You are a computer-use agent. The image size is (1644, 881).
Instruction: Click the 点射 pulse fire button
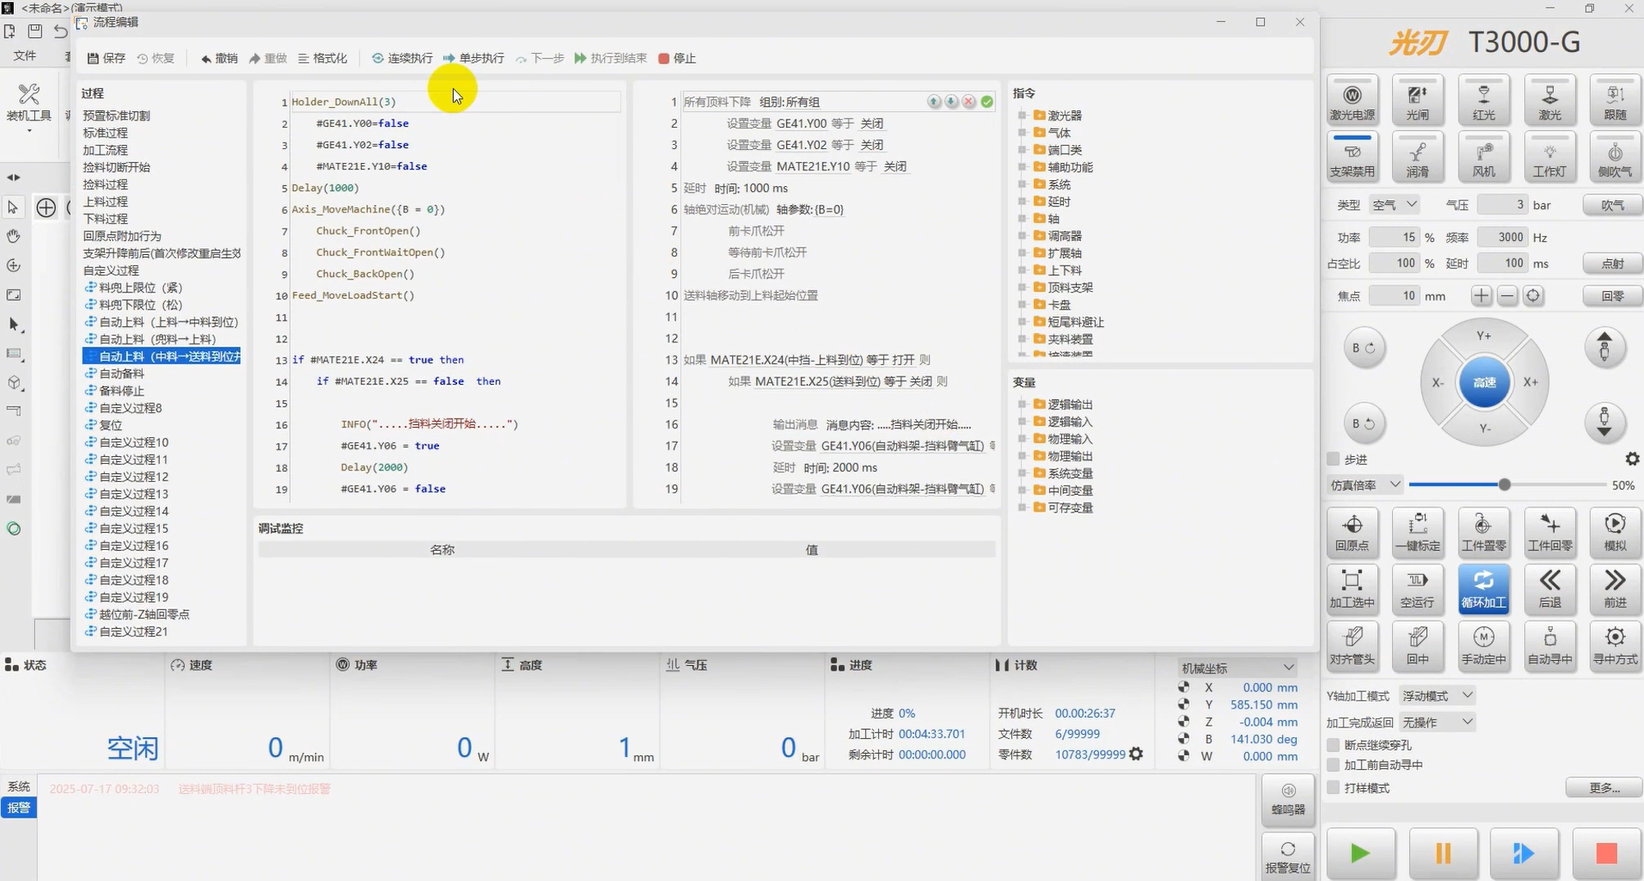pos(1612,264)
